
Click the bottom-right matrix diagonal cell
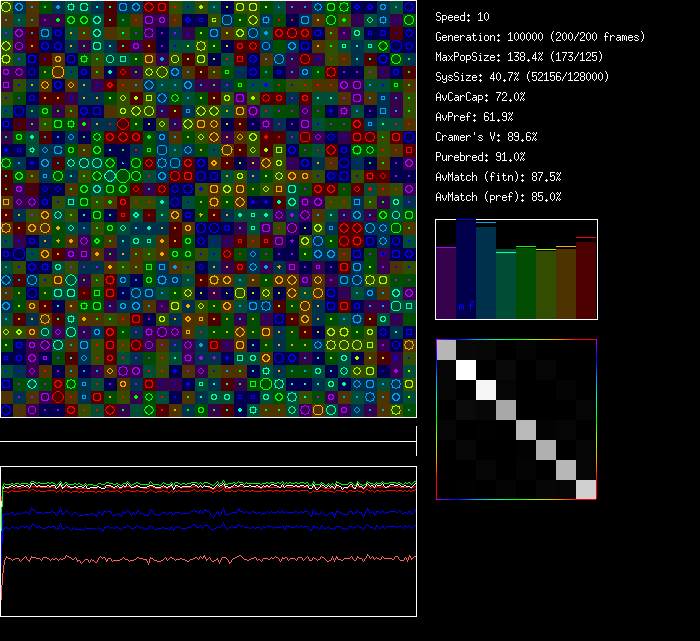(586, 489)
